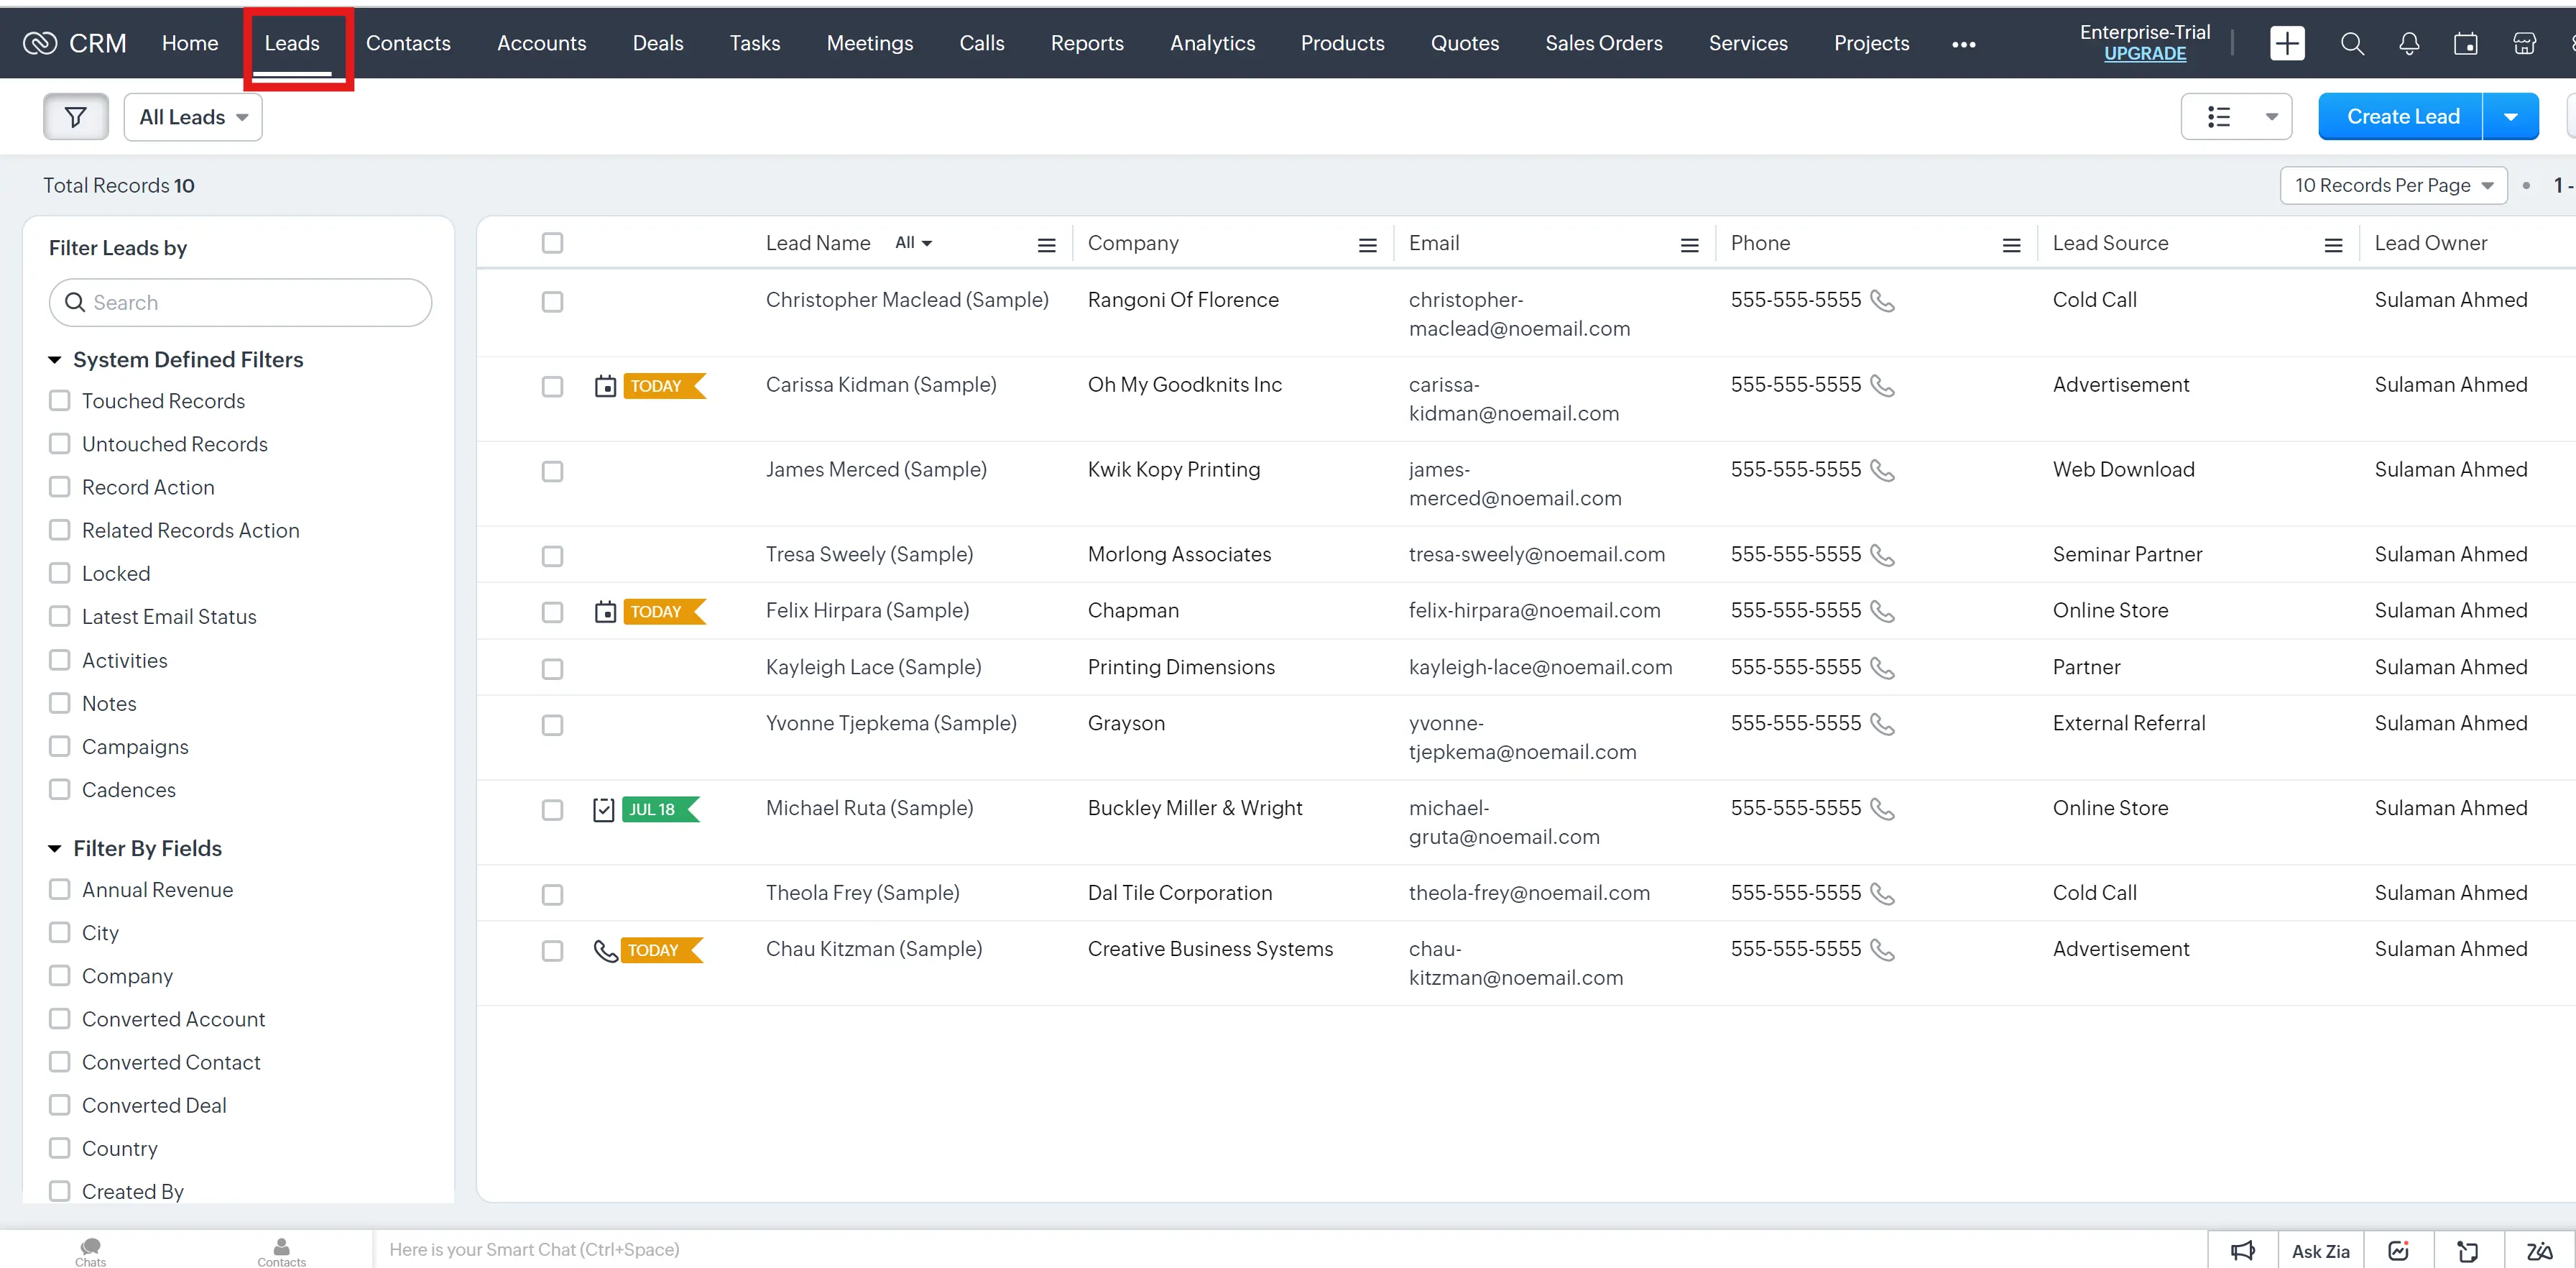The image size is (2576, 1268).
Task: Open the calendar icon in top bar
Action: point(2465,43)
